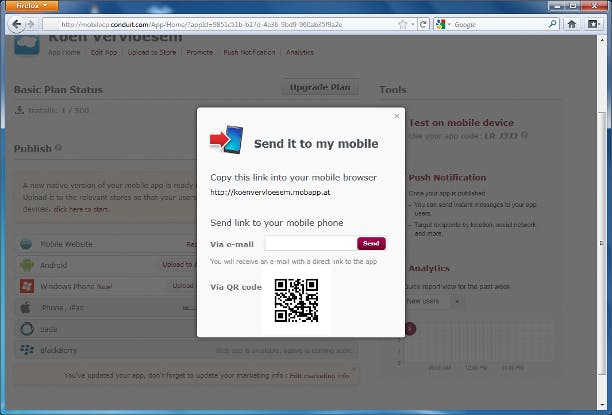Image resolution: width=612 pixels, height=415 pixels.
Task: Select the Windows Phone row text
Action: (76, 286)
